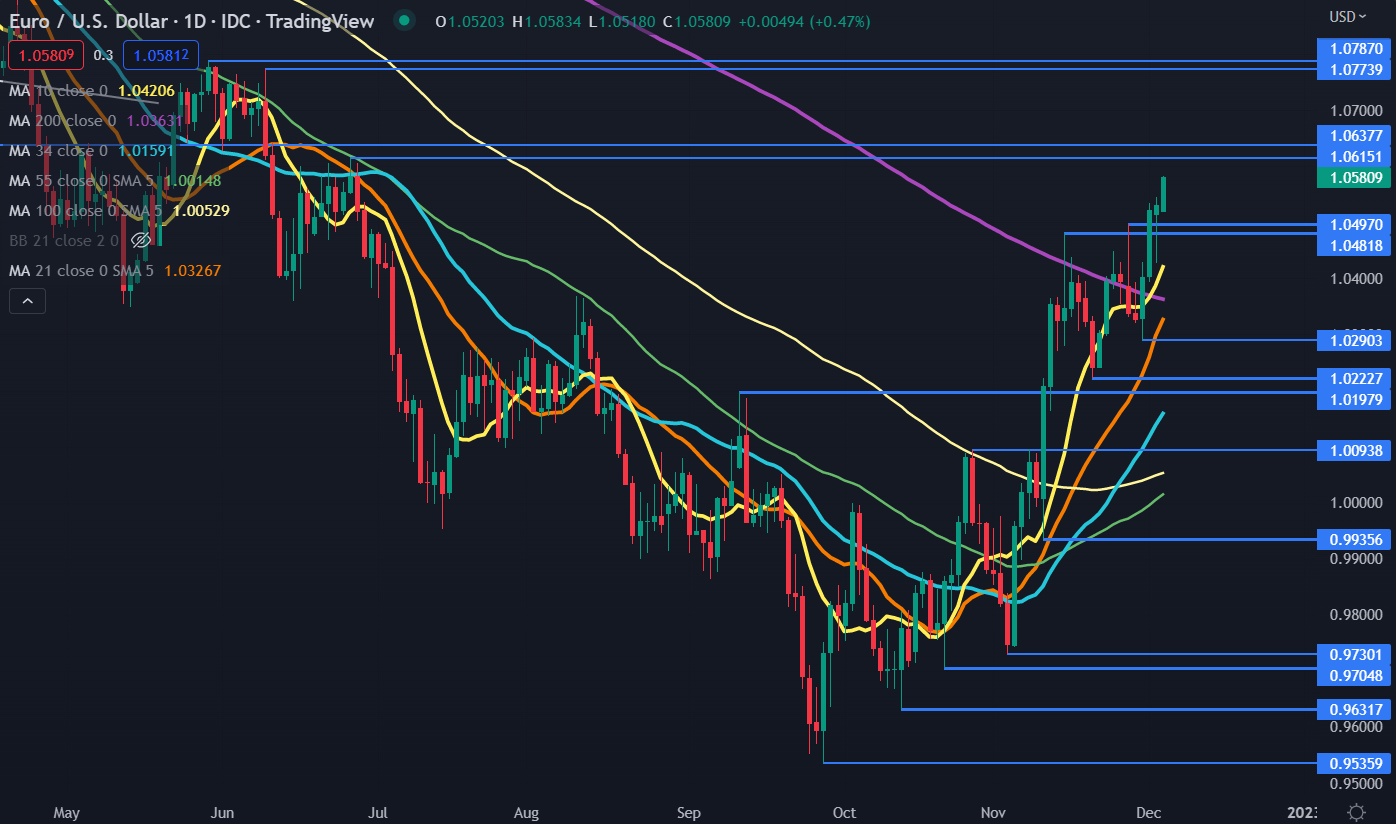Collapse the indicator legend list

(x=27, y=300)
